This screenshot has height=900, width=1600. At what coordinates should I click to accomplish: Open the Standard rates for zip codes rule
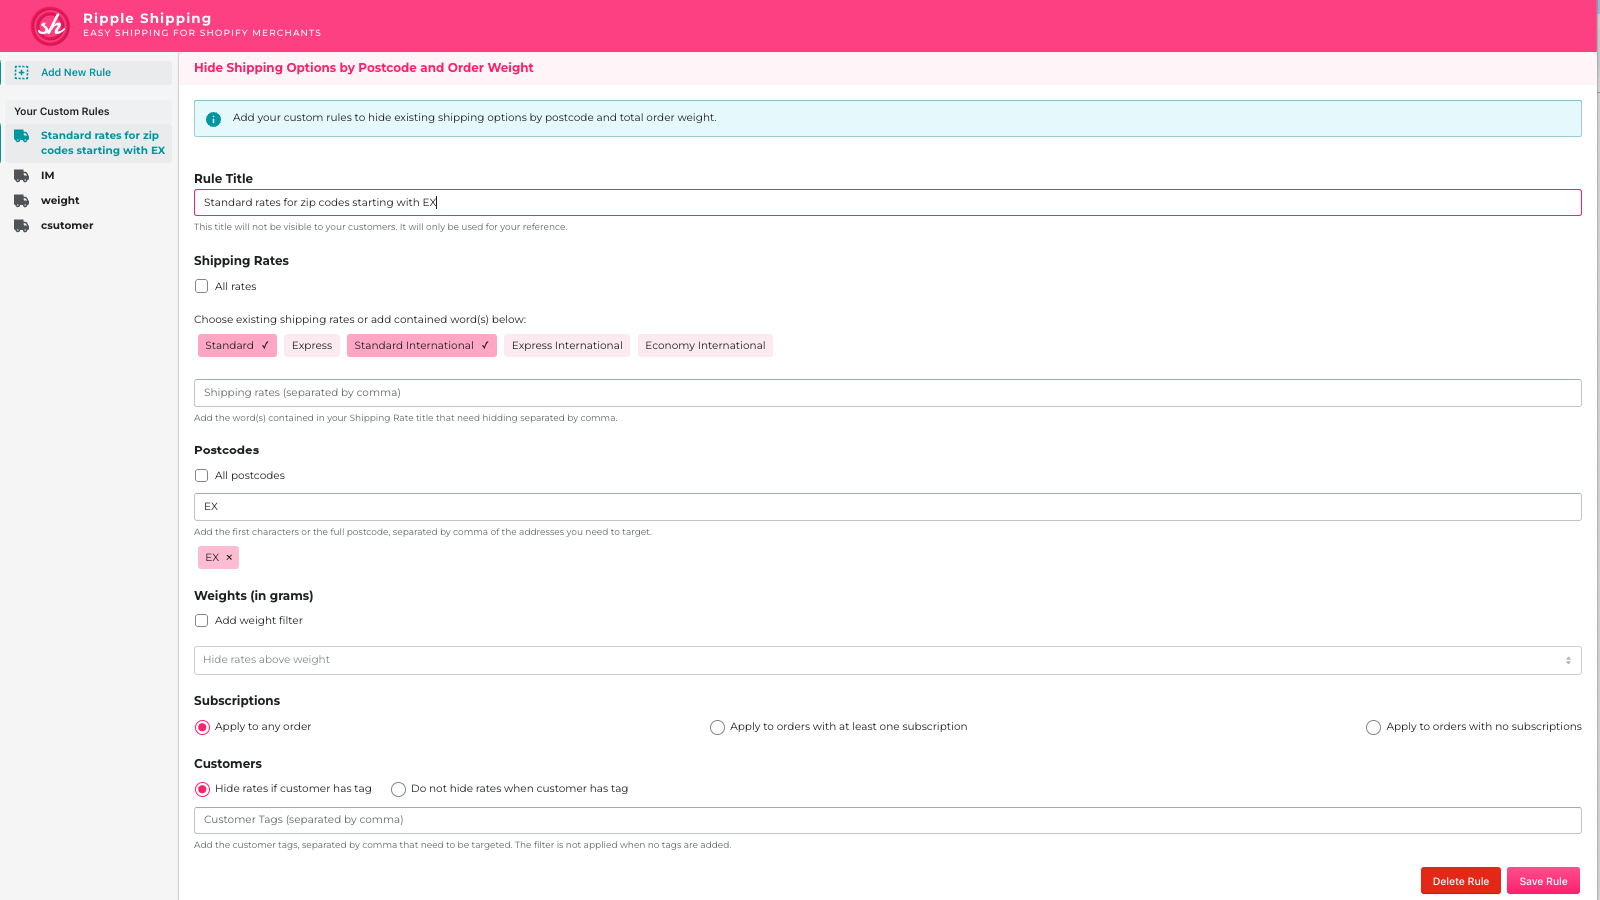[86, 143]
